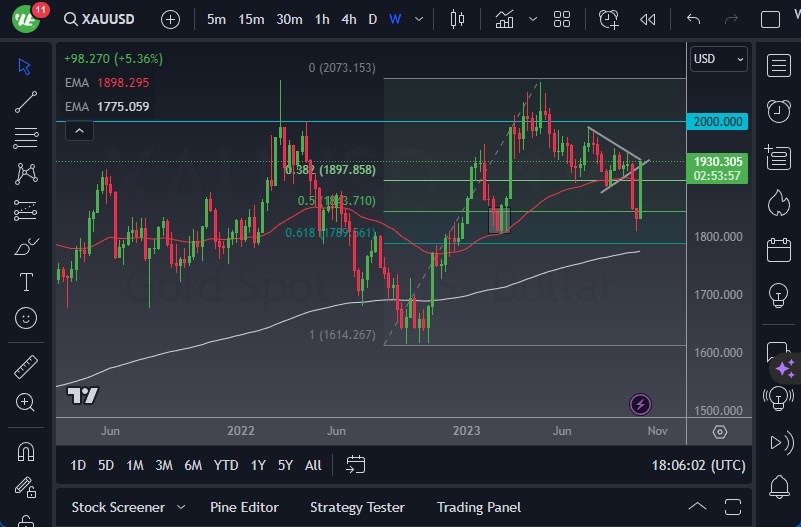The width and height of the screenshot is (801, 527).
Task: Start bar Replay with rewind icon
Action: pyautogui.click(x=648, y=19)
